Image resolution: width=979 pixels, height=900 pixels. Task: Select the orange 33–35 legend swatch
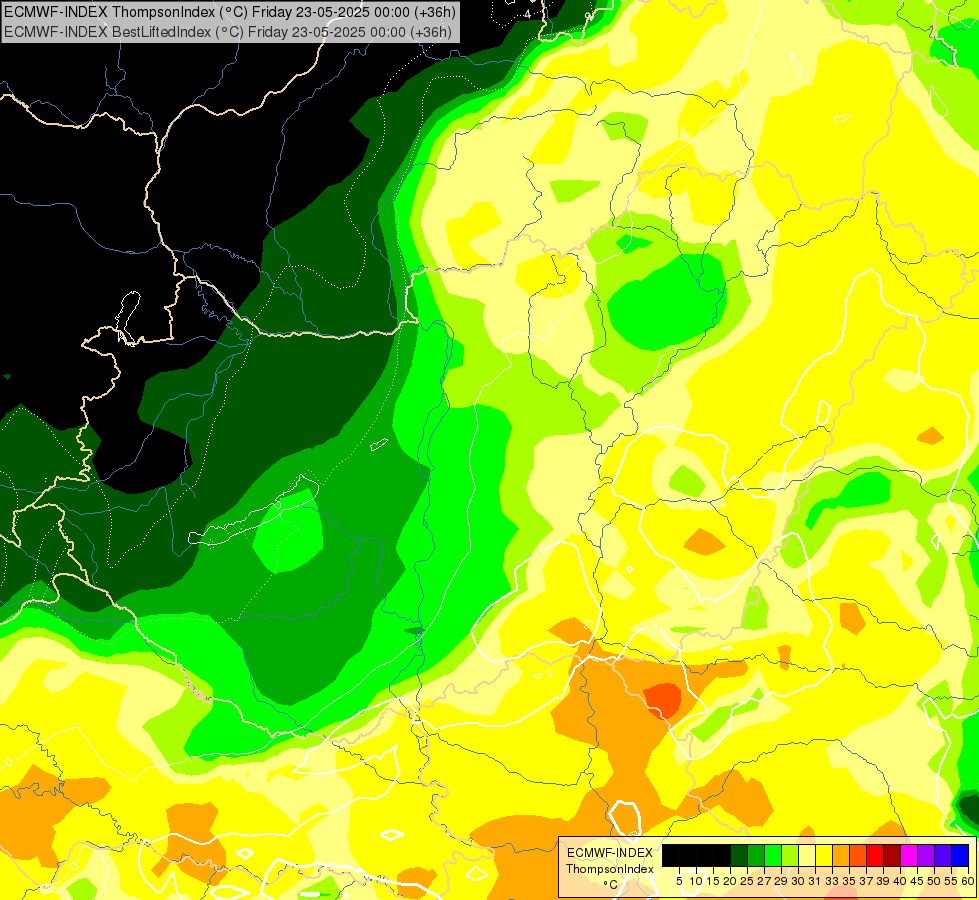pyautogui.click(x=841, y=855)
